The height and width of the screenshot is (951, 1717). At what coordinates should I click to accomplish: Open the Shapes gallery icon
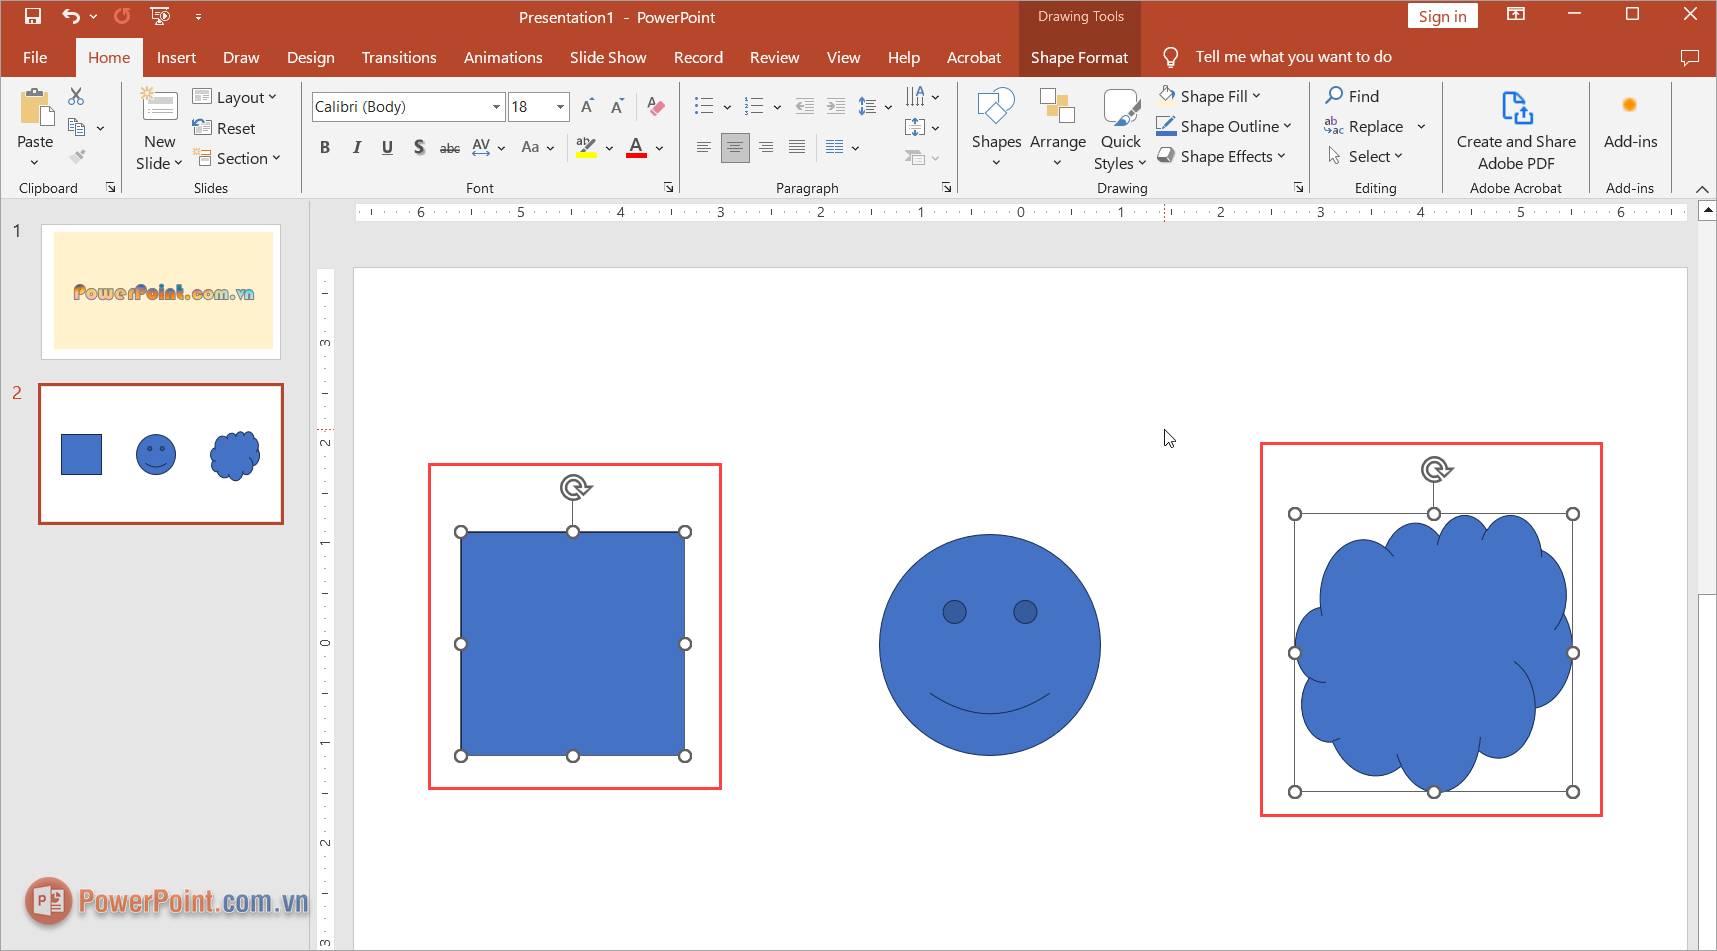tap(996, 106)
